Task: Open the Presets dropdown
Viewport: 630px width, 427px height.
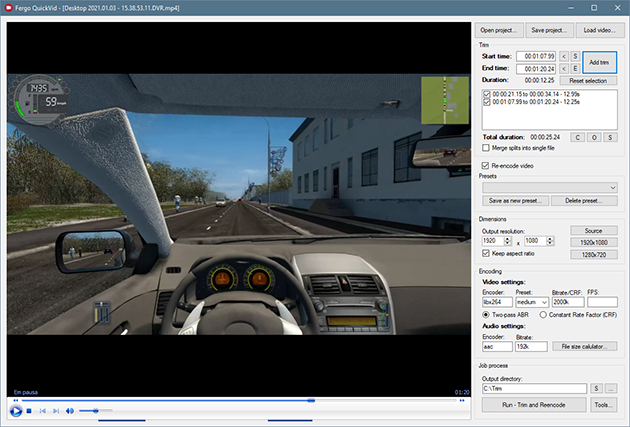Action: 550,187
